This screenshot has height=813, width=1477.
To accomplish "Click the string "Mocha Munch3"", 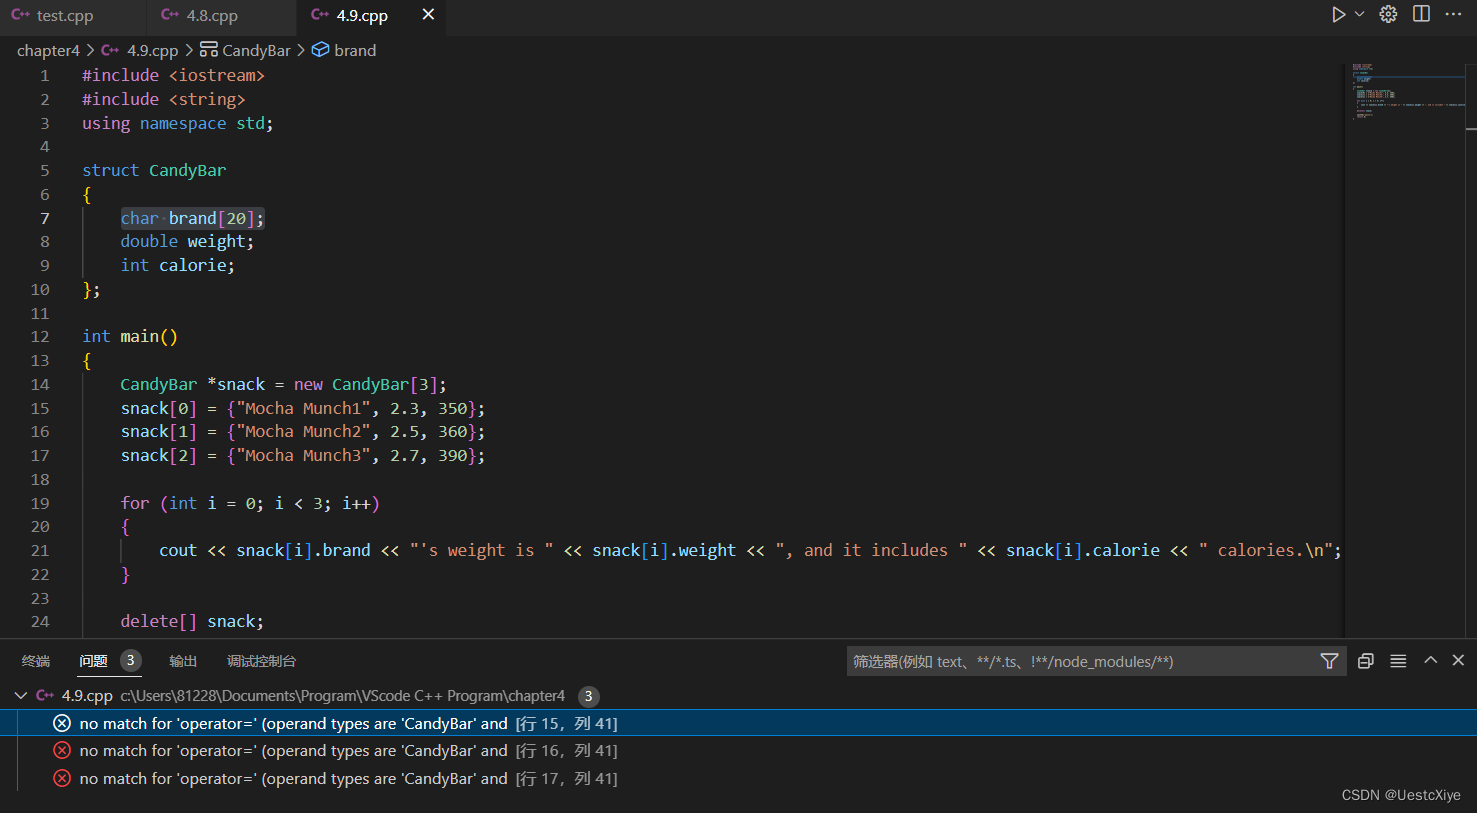I will pos(304,455).
